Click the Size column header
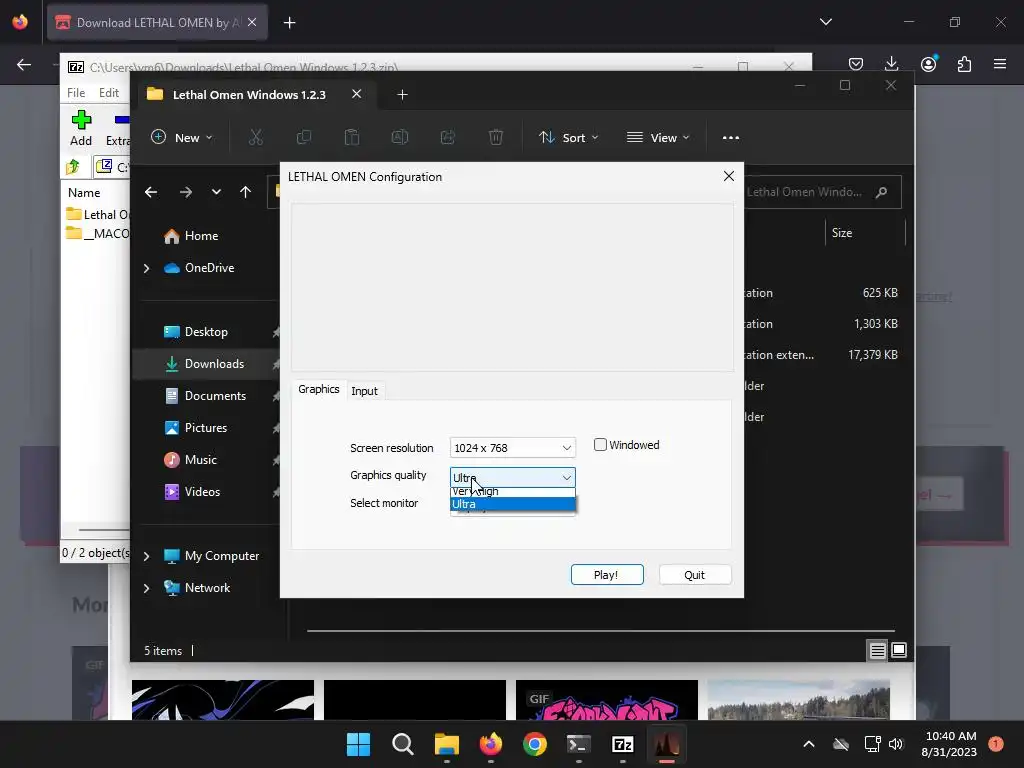1024x768 pixels. tap(865, 232)
